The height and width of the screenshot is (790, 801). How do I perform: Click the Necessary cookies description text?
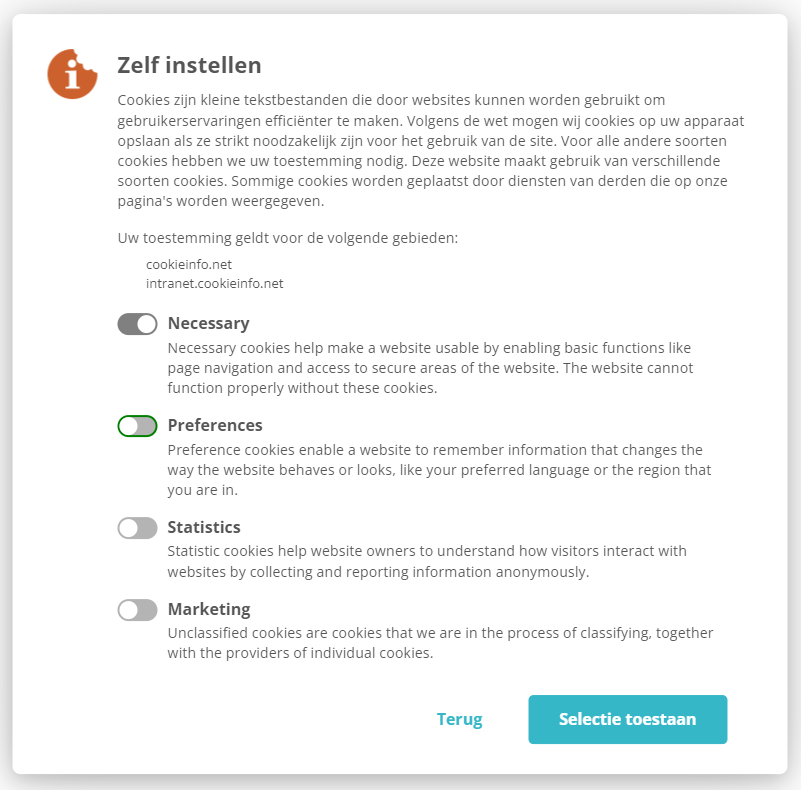(x=430, y=368)
